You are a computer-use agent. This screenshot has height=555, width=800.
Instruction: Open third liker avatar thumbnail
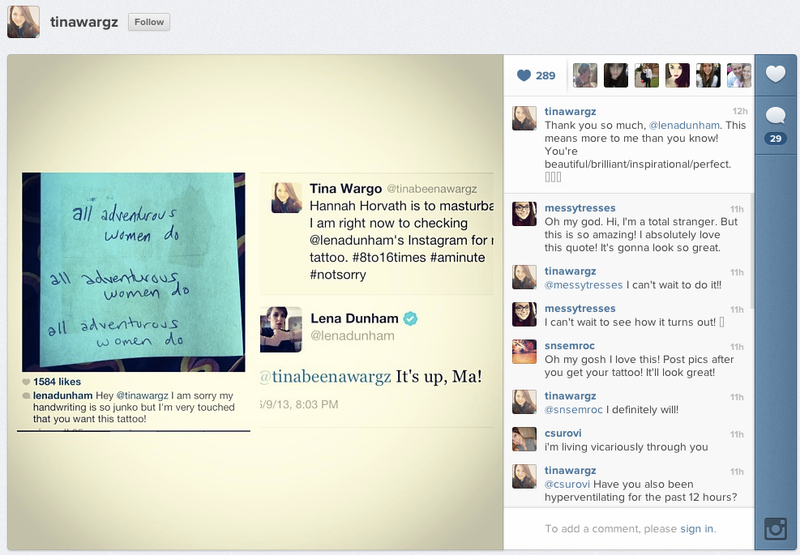(x=646, y=75)
